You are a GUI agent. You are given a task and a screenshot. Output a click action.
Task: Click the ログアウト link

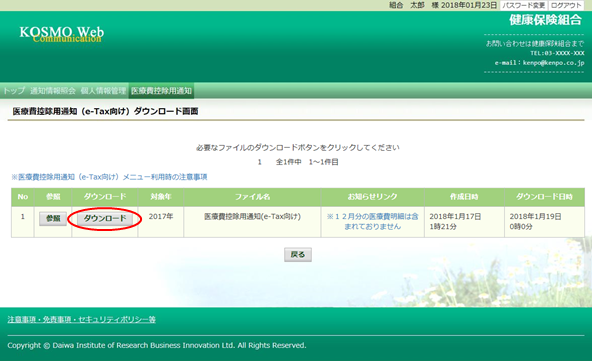pos(566,5)
